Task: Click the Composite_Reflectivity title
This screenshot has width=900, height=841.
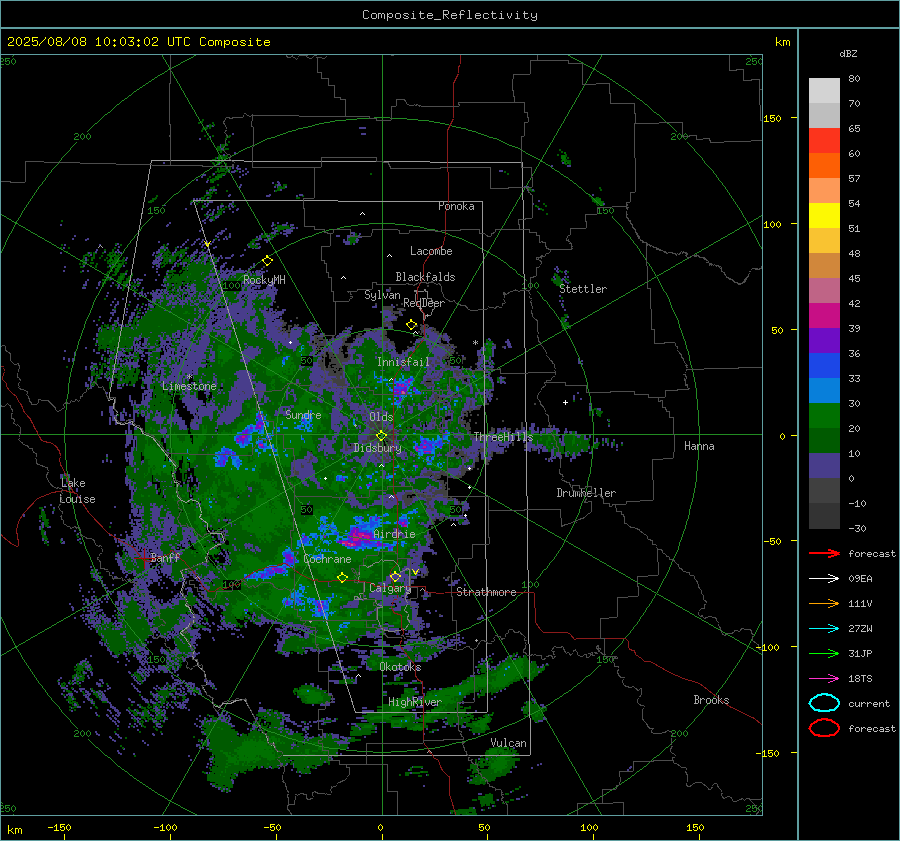Action: [450, 15]
